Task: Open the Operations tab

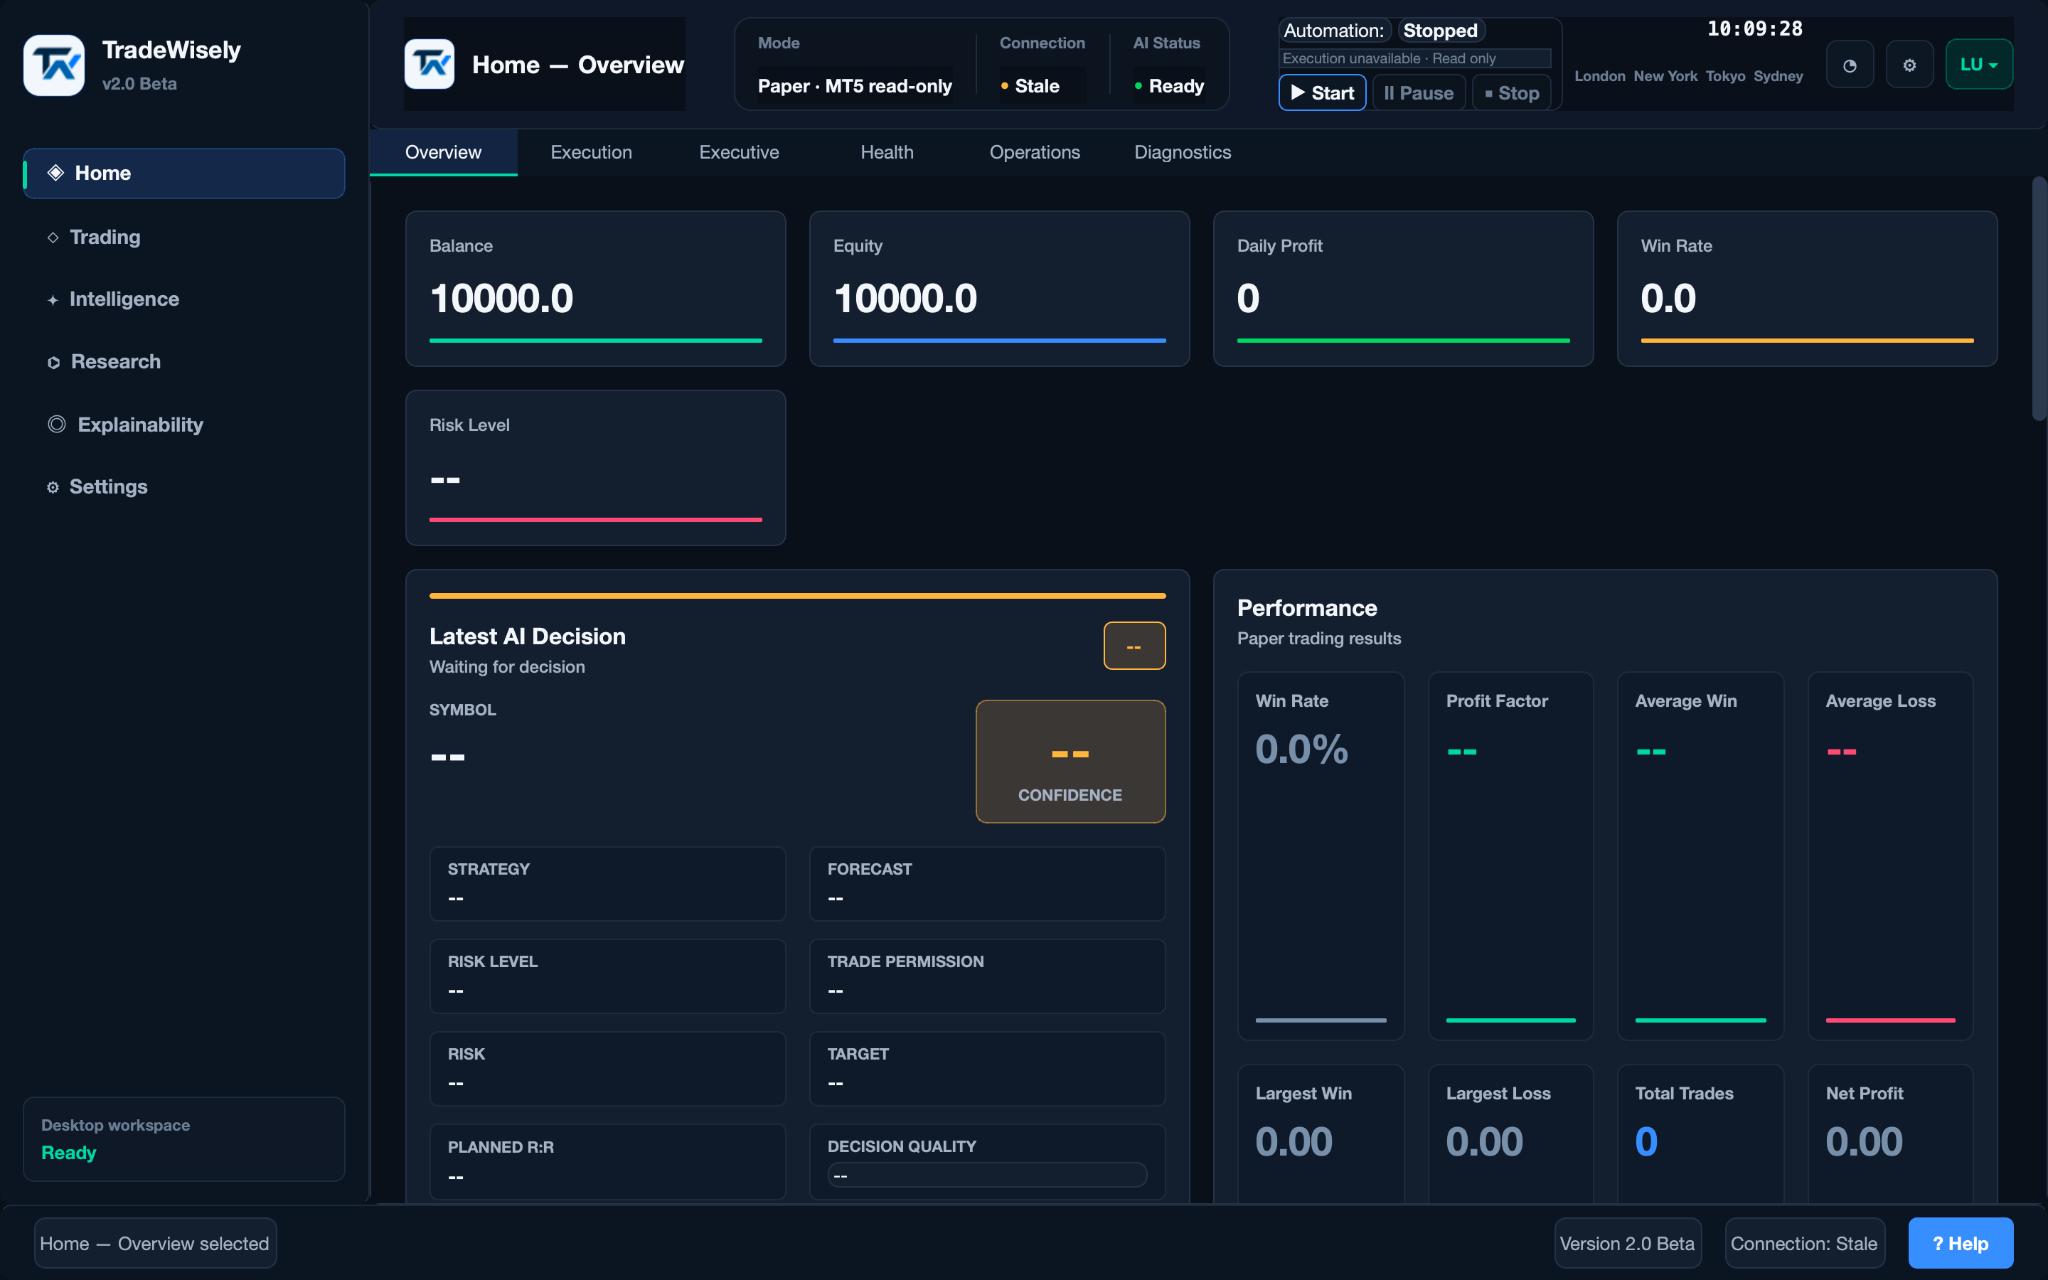Action: pyautogui.click(x=1035, y=152)
